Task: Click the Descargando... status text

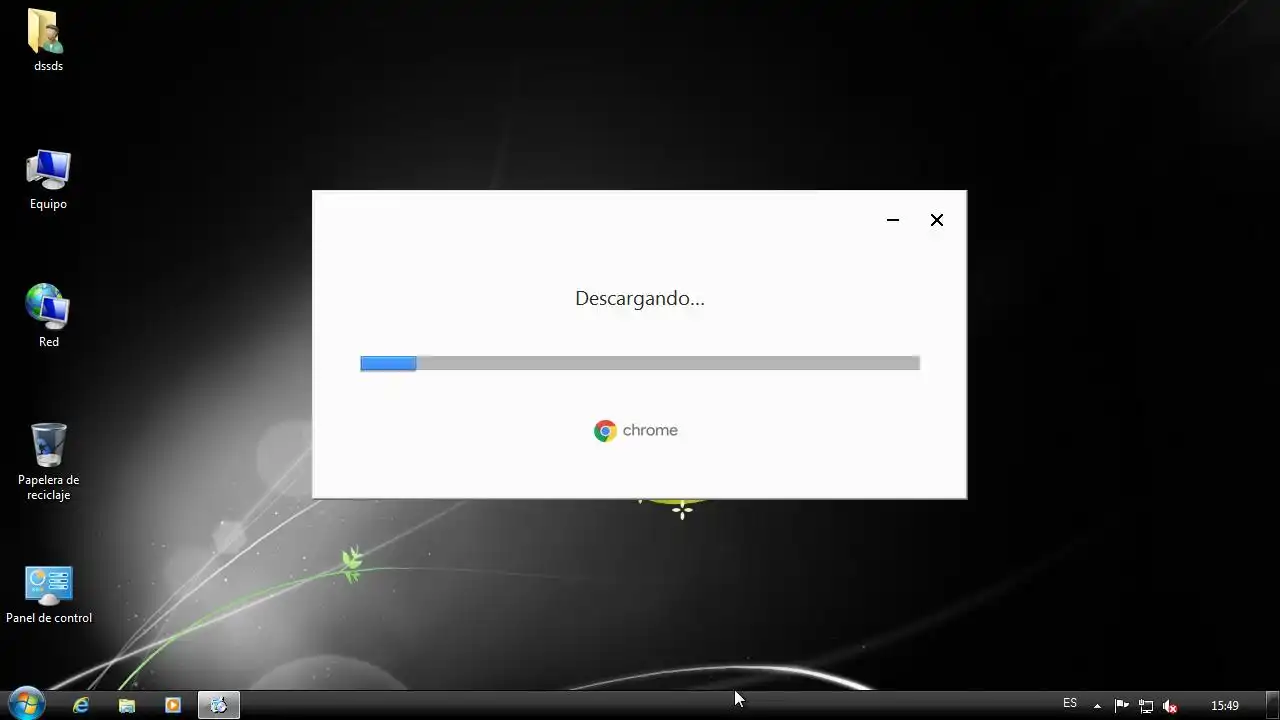Action: 640,298
